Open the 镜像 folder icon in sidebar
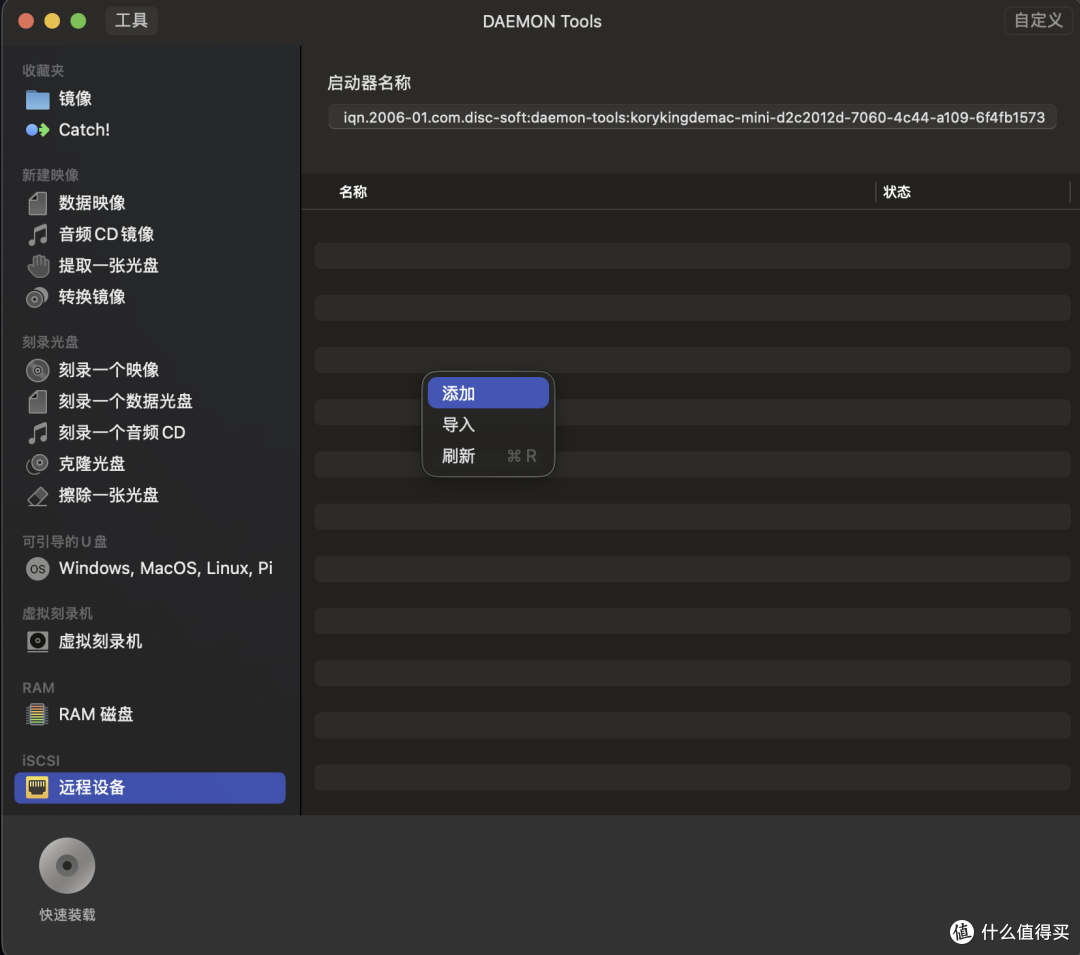This screenshot has height=955, width=1080. [x=37, y=99]
